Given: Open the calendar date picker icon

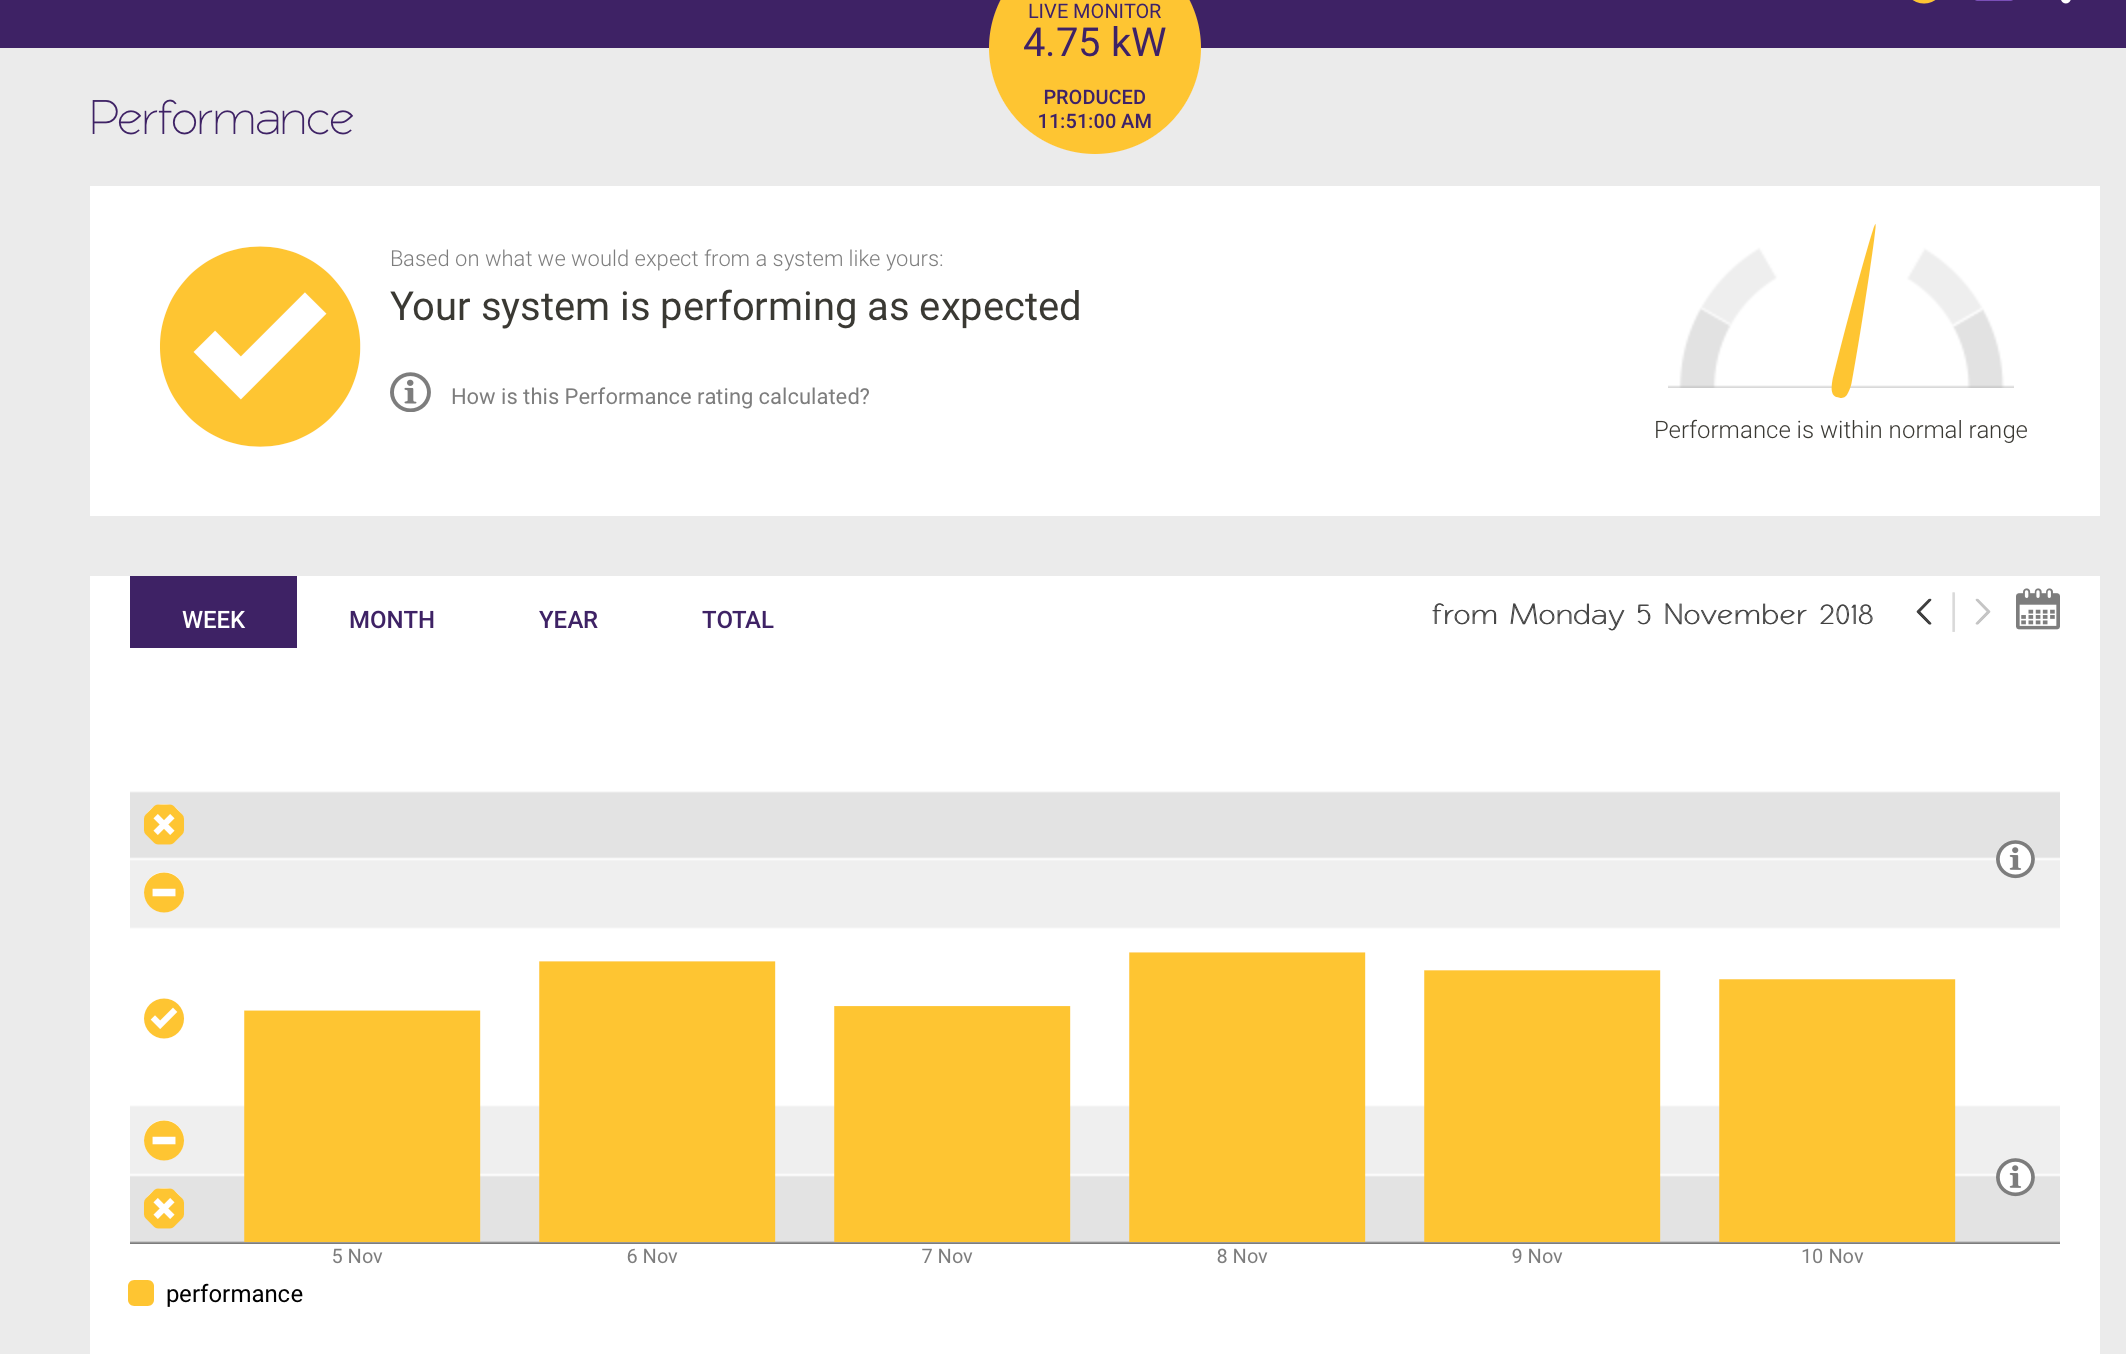Looking at the screenshot, I should pos(2038,609).
